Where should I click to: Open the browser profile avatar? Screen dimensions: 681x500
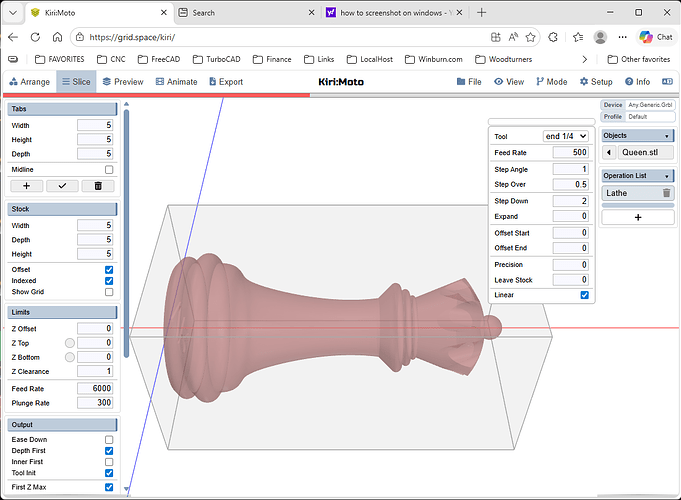[x=600, y=37]
